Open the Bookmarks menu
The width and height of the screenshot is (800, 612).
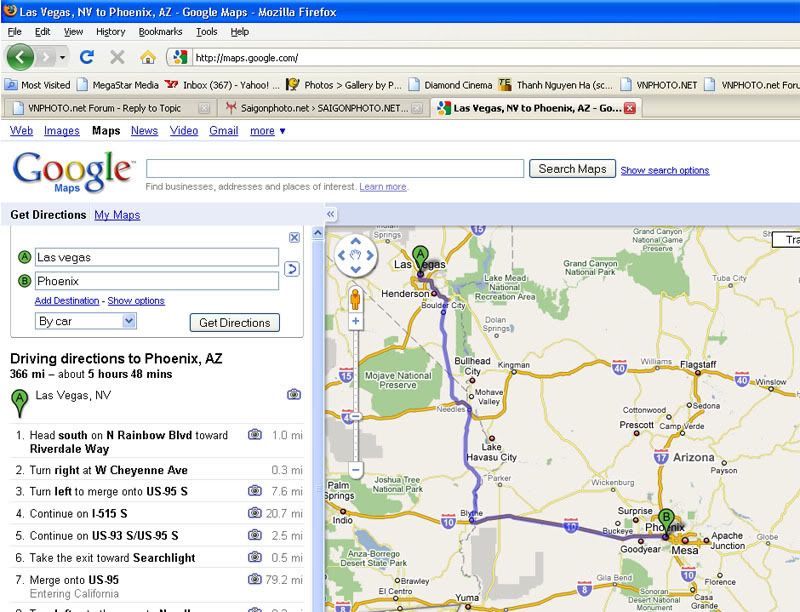point(160,32)
